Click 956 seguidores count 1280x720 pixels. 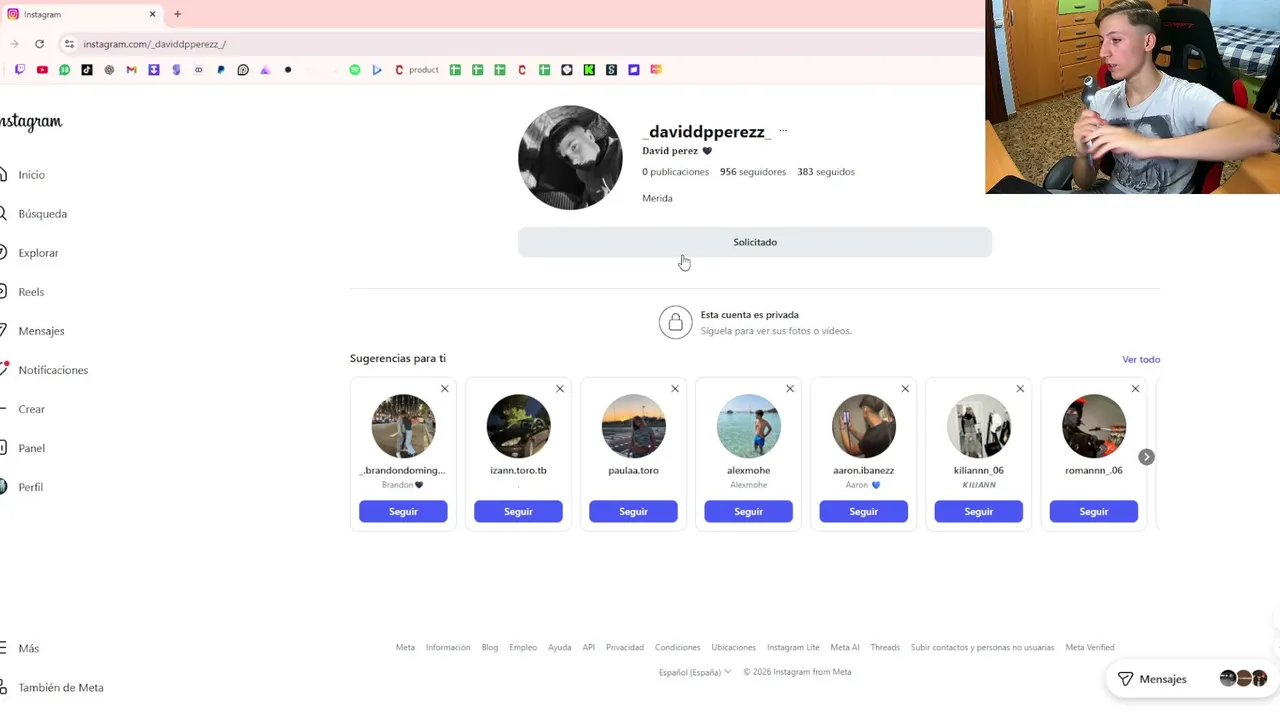753,172
